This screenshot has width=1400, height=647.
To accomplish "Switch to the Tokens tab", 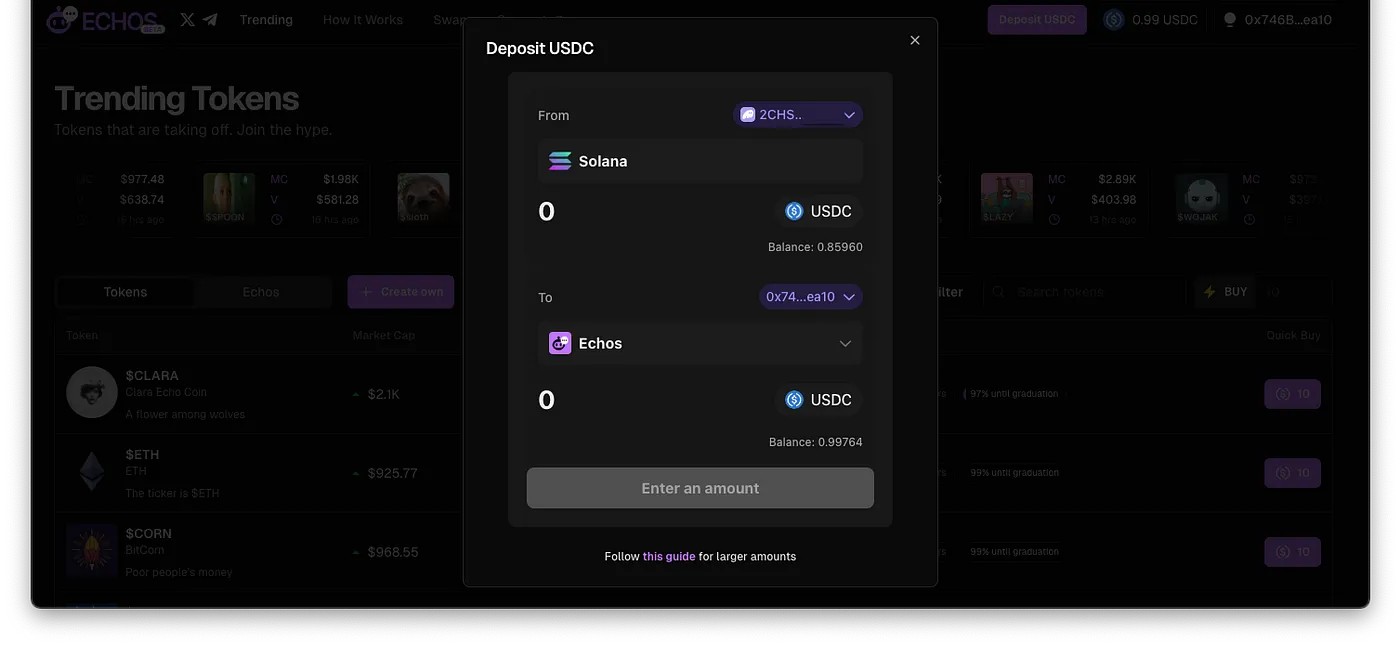I will [x=125, y=292].
